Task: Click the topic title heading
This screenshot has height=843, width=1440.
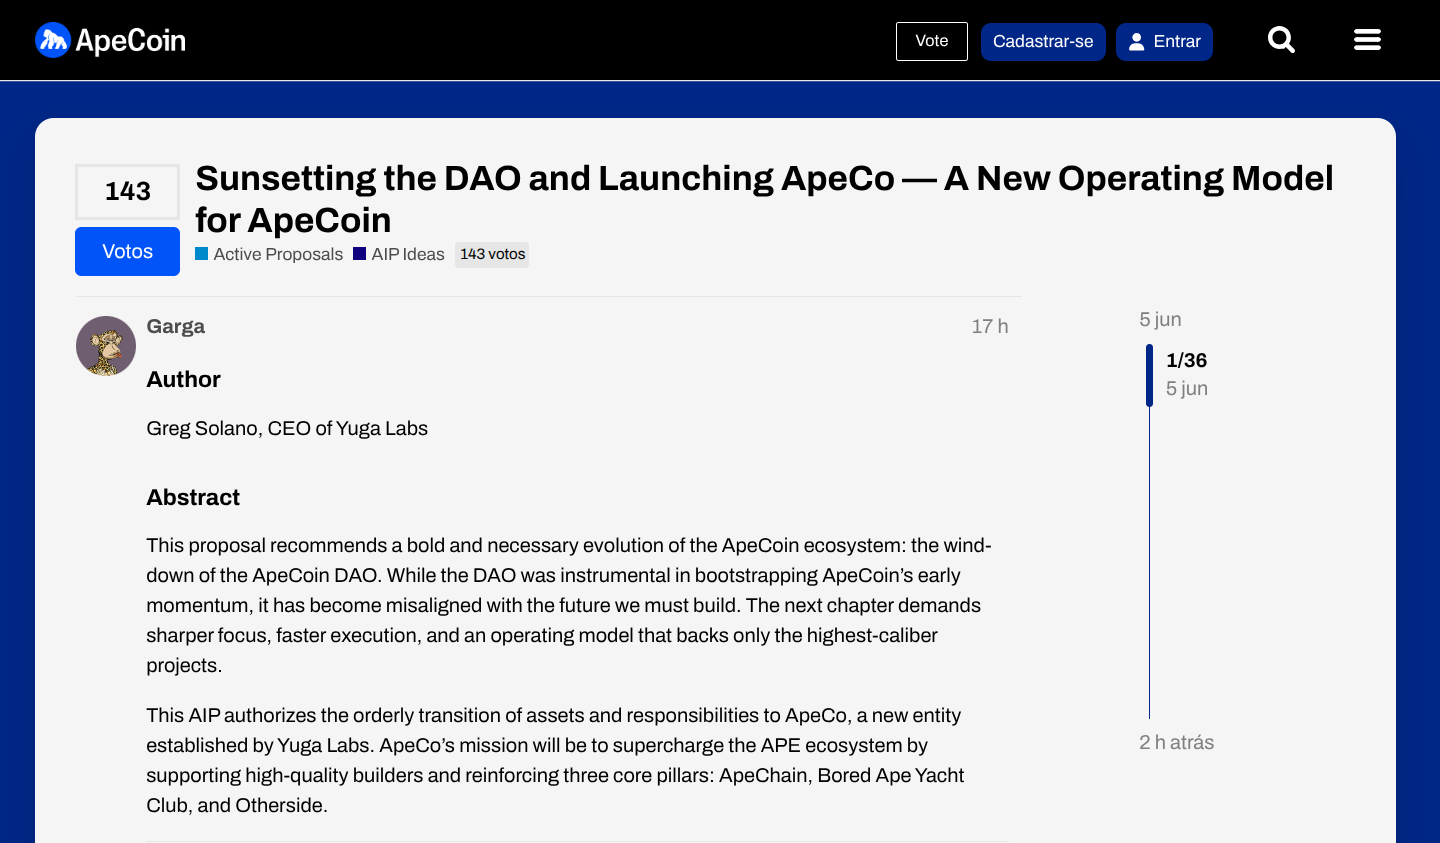Action: [764, 199]
